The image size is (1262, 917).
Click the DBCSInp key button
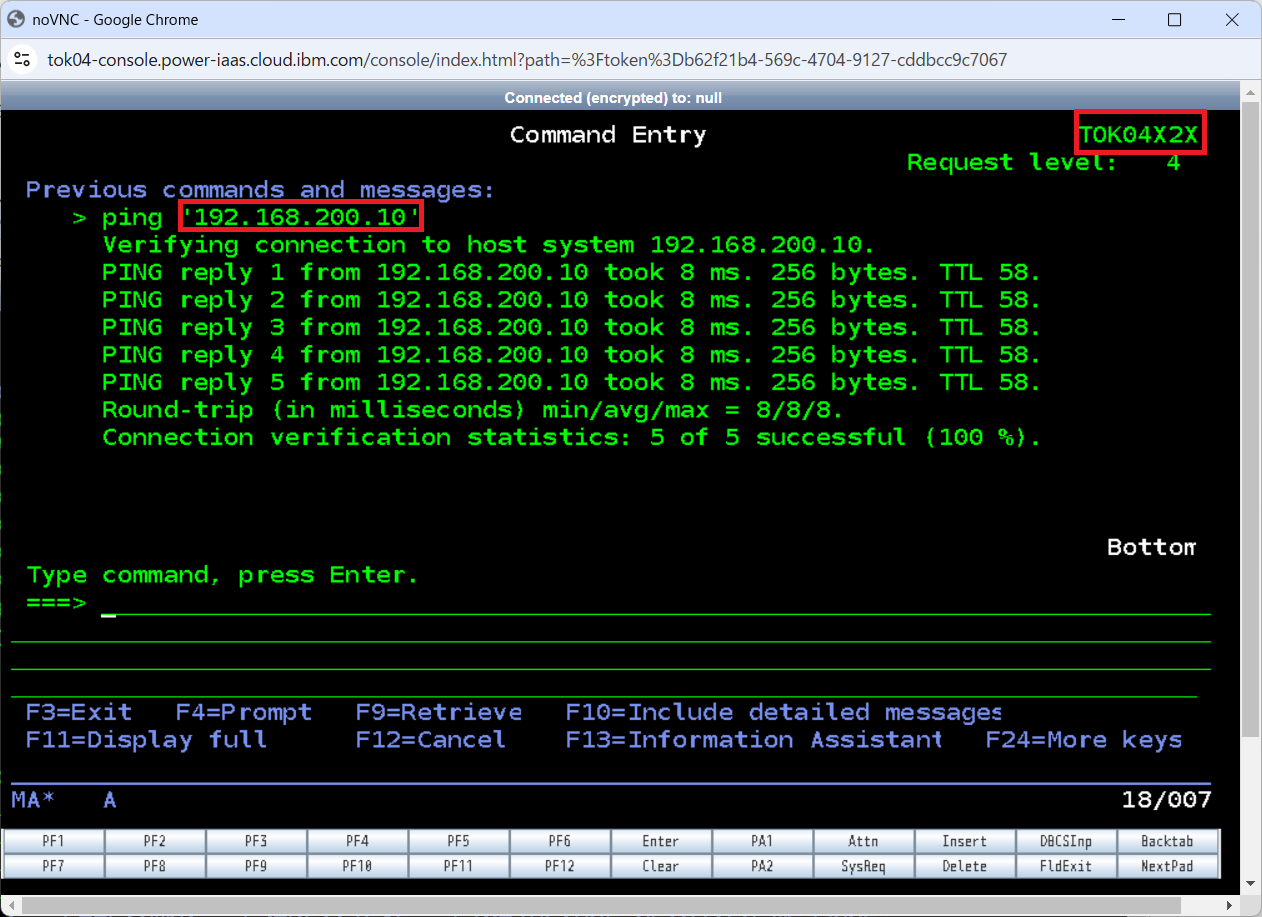pyautogui.click(x=1065, y=841)
